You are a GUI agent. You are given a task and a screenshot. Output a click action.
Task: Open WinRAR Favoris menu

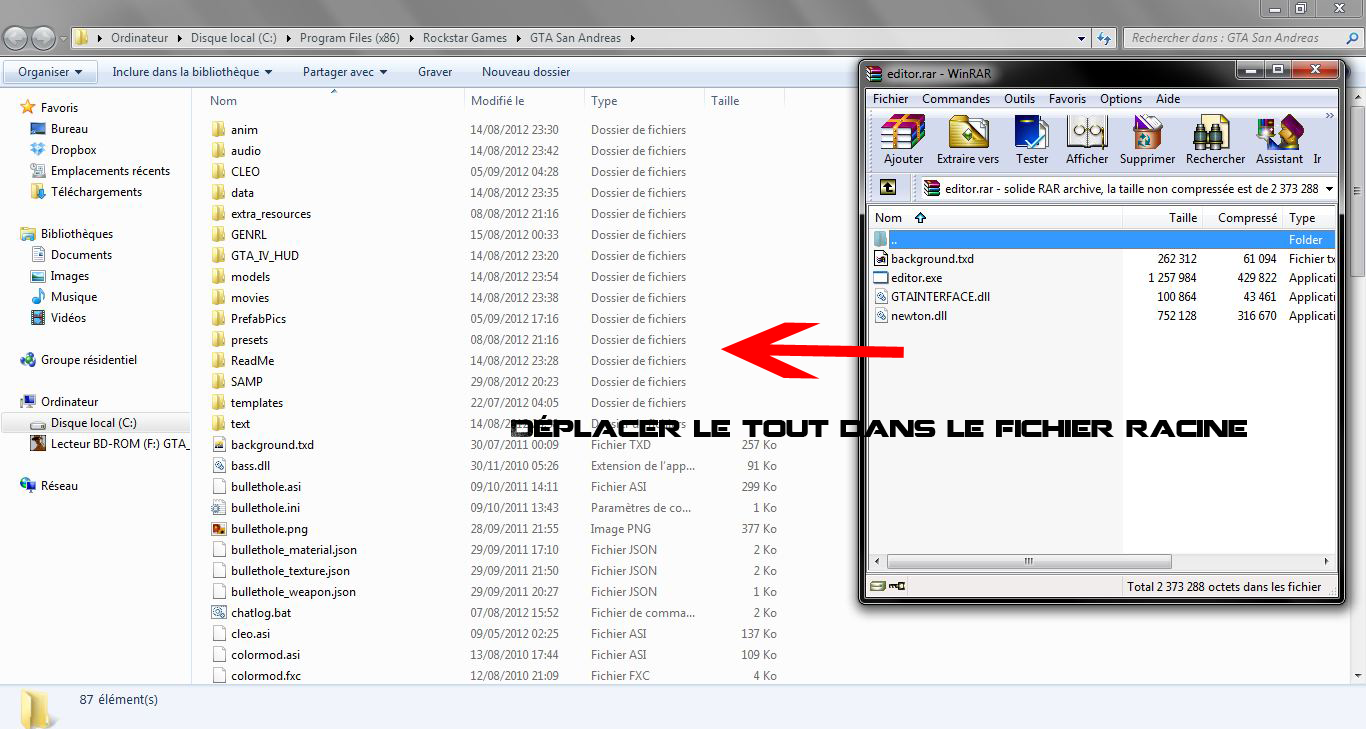click(x=1067, y=99)
